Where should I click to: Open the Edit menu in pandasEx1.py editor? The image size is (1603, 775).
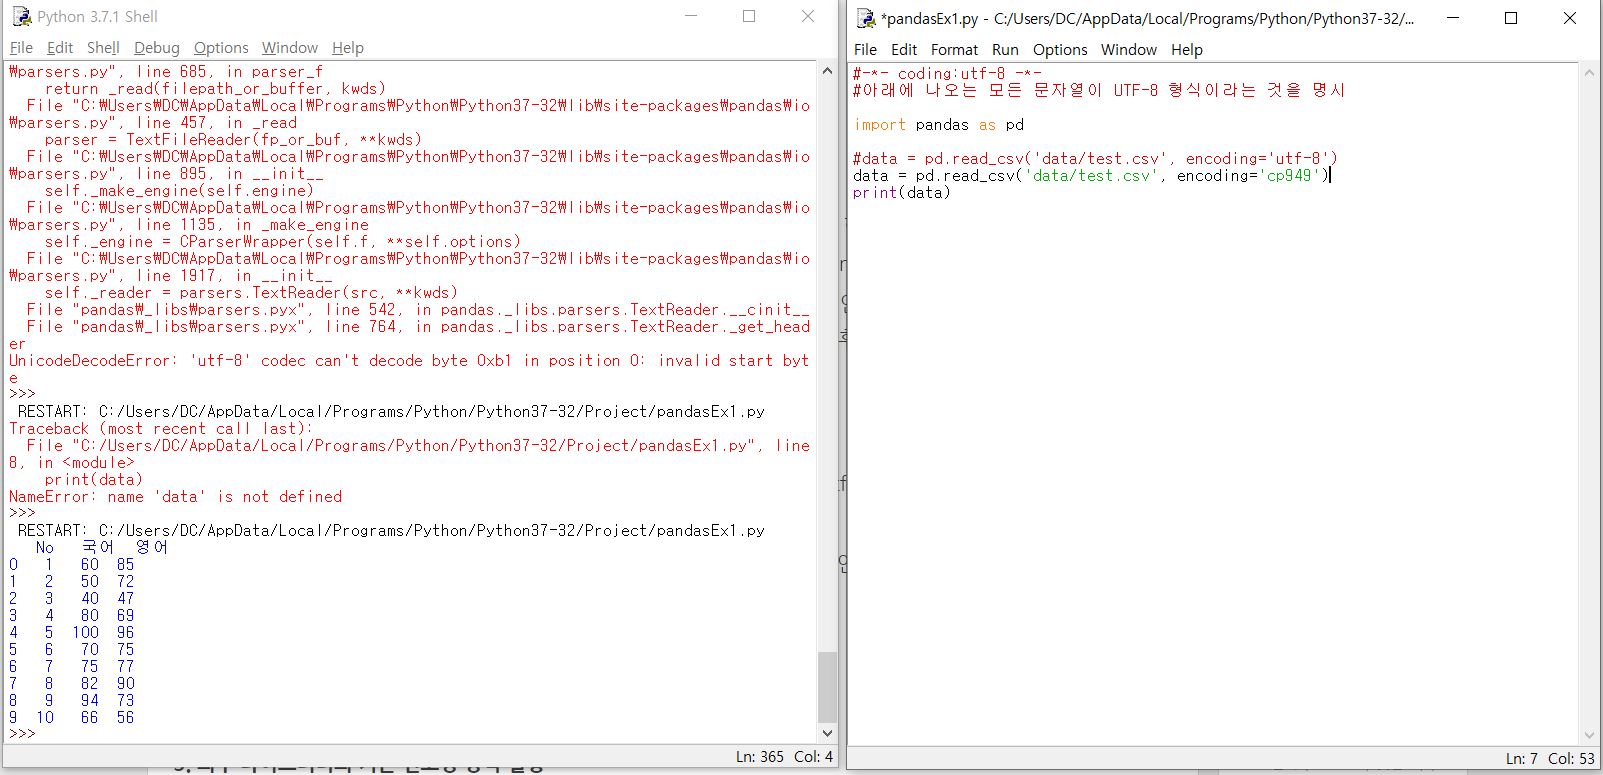(x=904, y=50)
